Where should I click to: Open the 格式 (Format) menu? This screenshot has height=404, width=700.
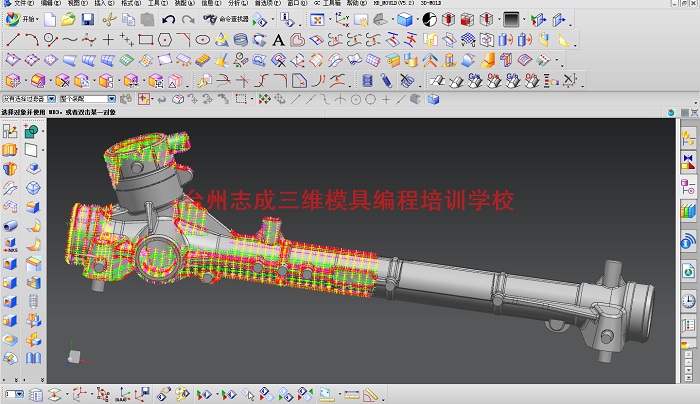(130, 3)
